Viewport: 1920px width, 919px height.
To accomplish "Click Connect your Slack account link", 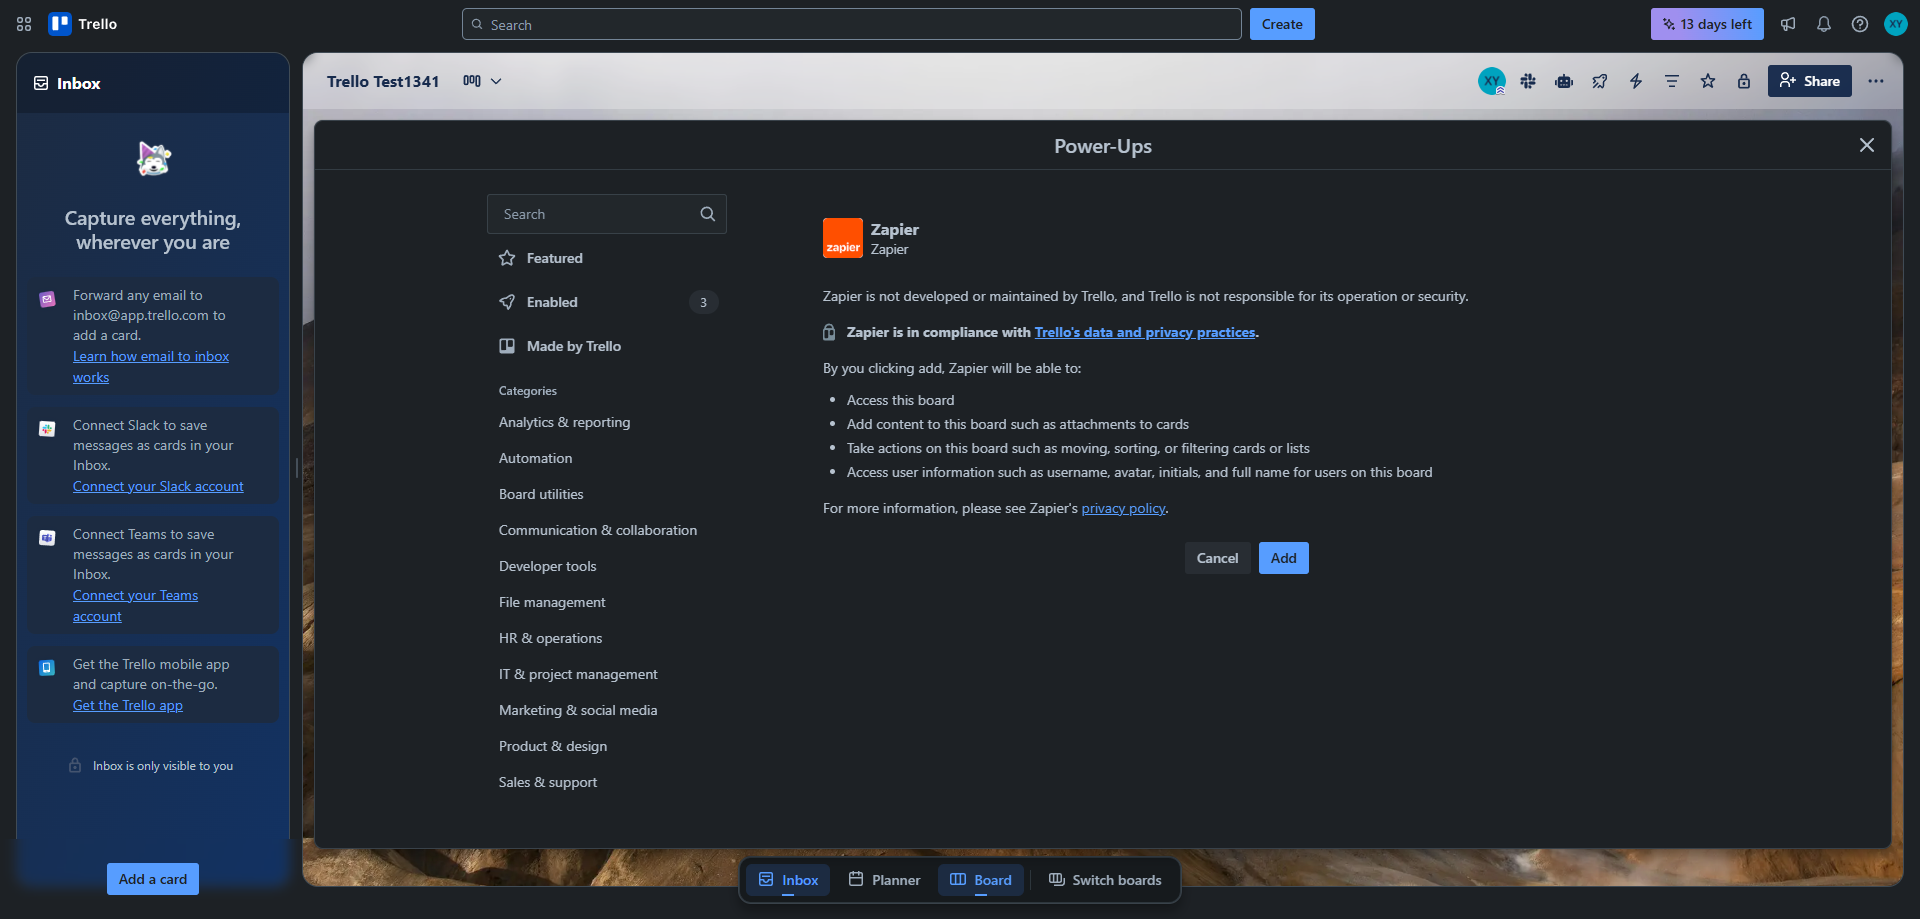I will tap(158, 486).
